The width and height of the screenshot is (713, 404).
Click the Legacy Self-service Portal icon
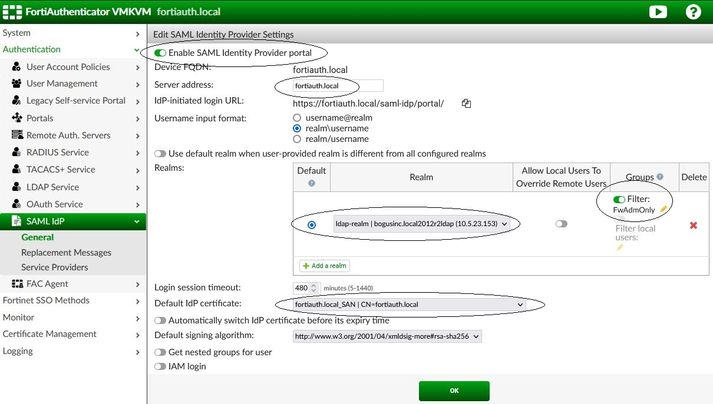point(16,100)
